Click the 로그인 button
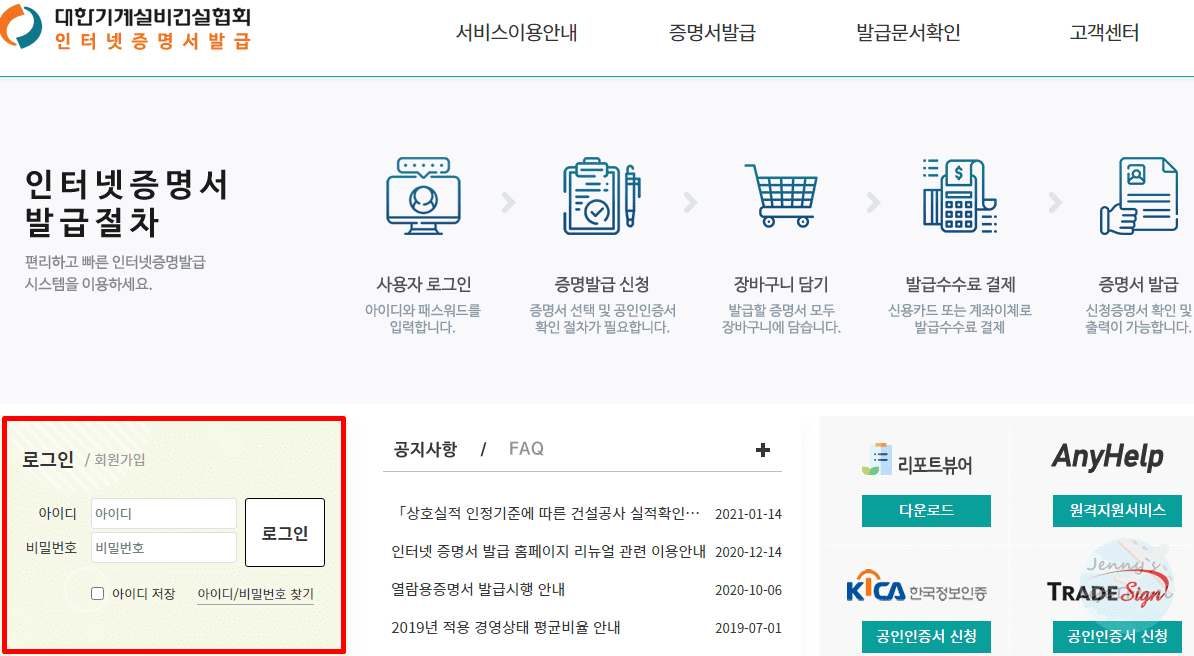 285,533
